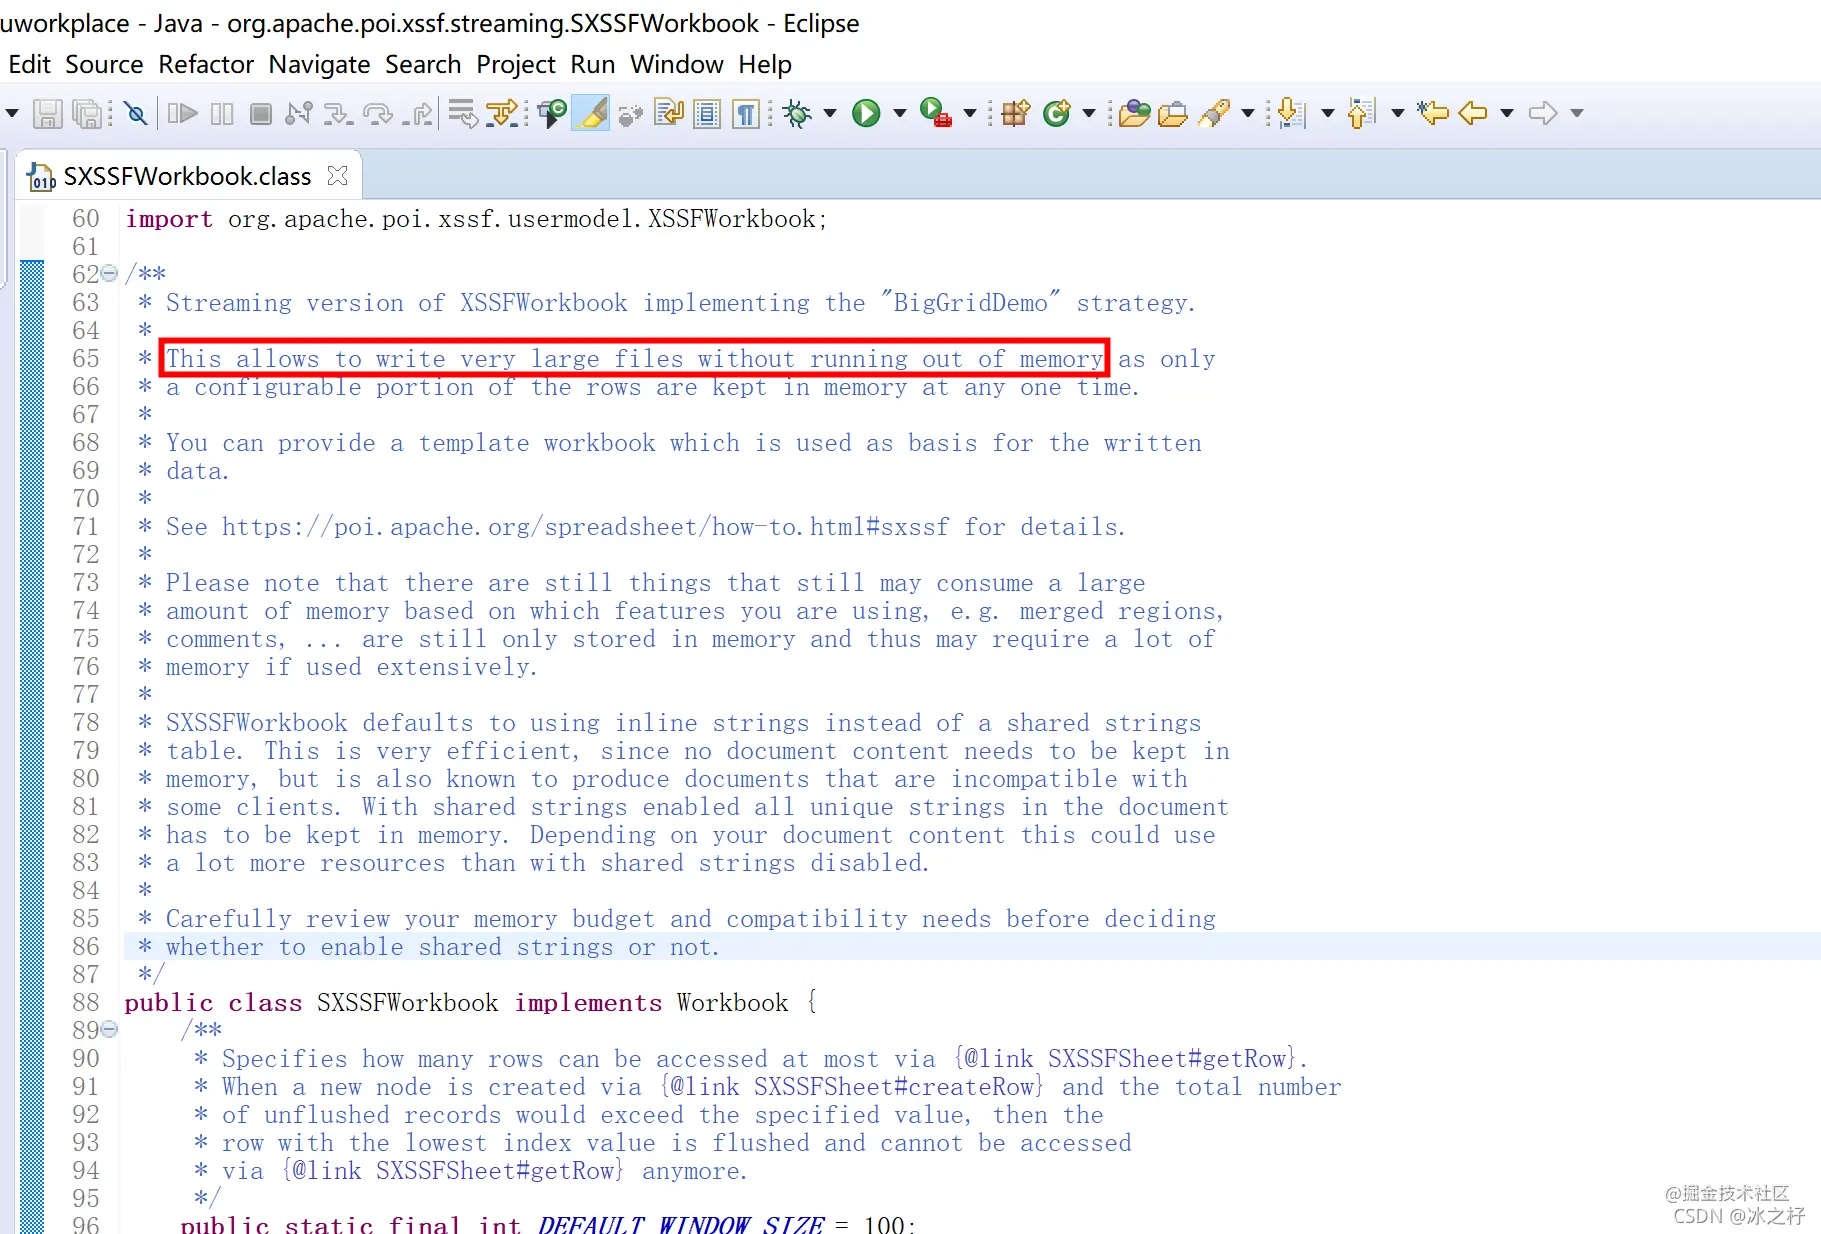Click the Run External Tools icon

[x=935, y=113]
